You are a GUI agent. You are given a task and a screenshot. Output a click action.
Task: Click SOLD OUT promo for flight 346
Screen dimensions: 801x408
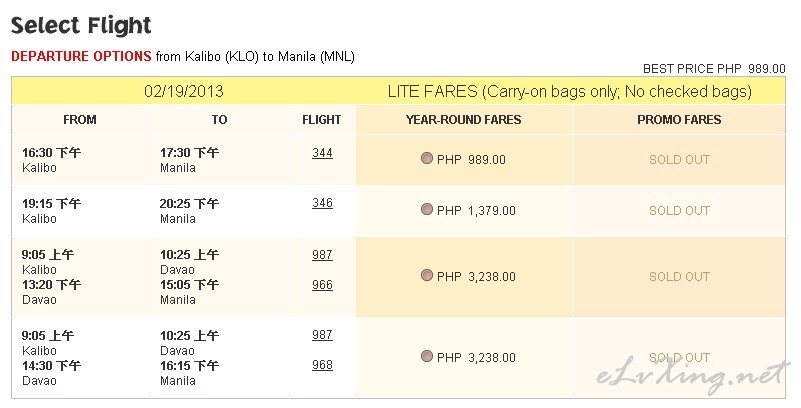(679, 210)
